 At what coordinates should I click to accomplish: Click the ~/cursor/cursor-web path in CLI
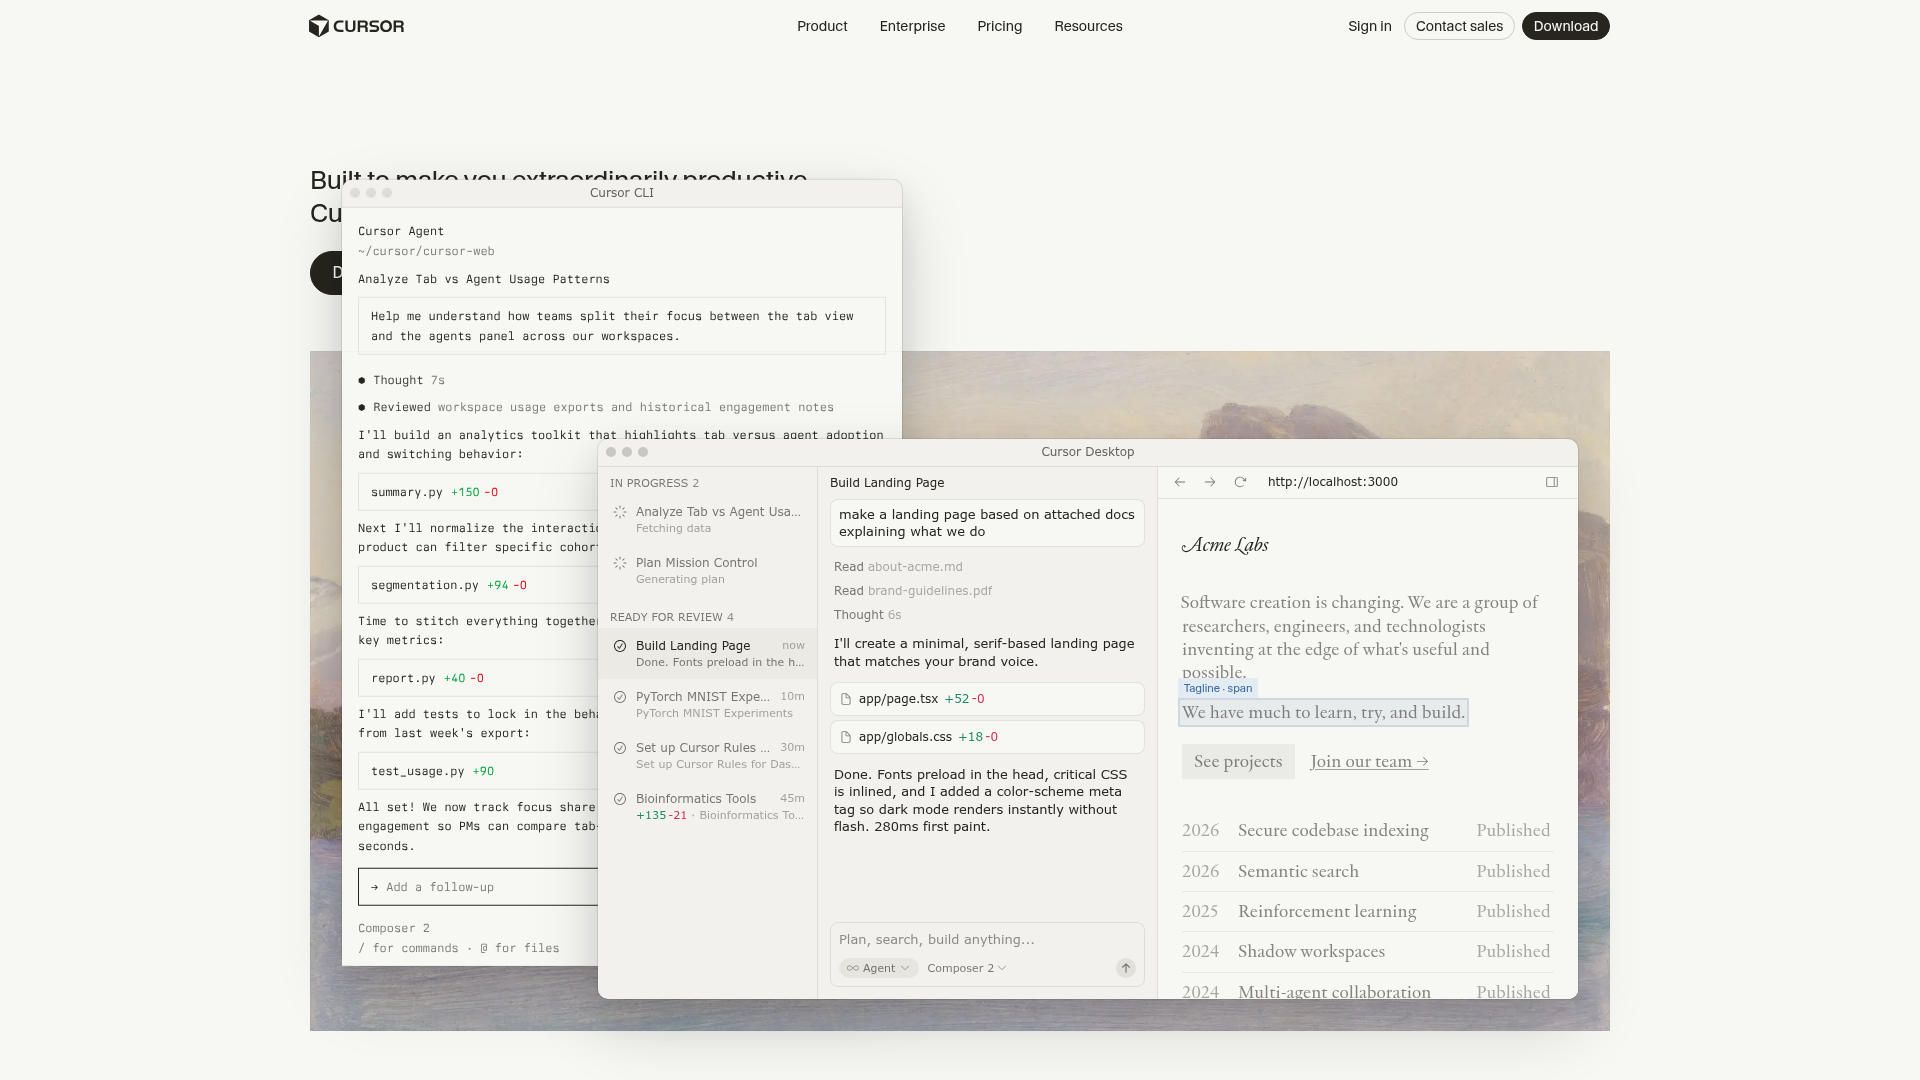[x=426, y=251]
